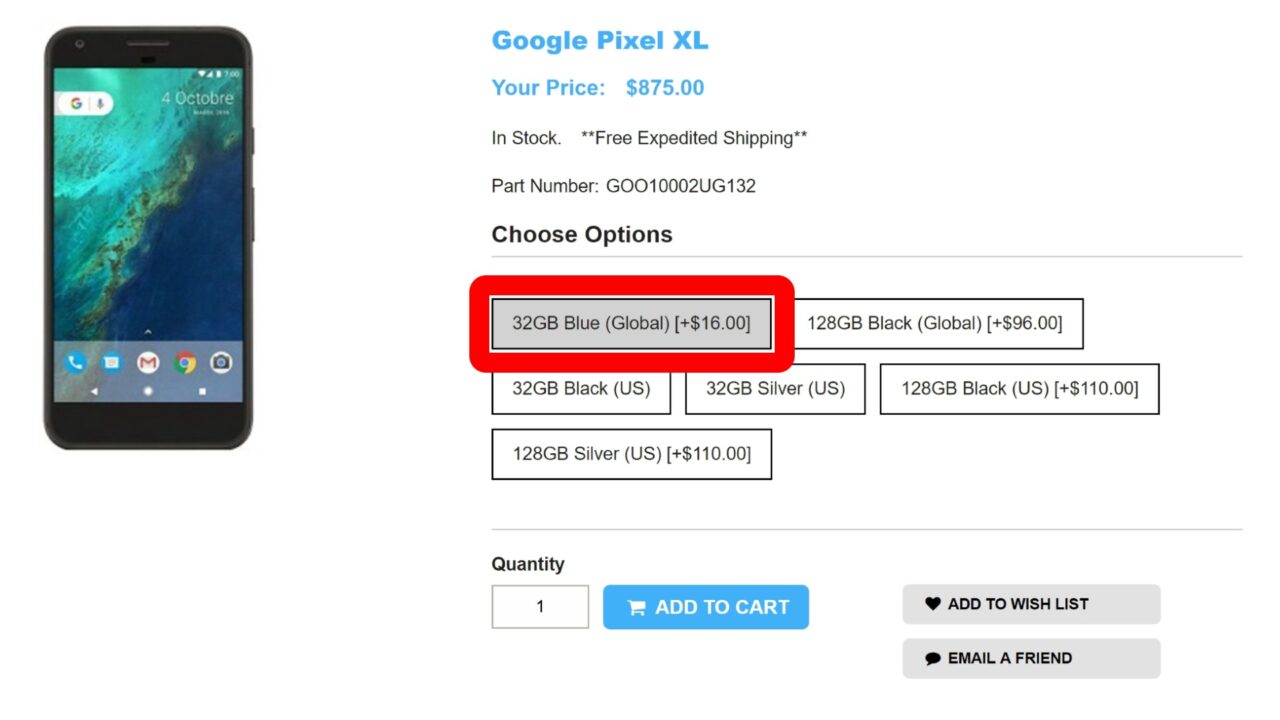Screen dimensions: 1280x720
Task: Open the Pixel XL product image
Action: 148,238
